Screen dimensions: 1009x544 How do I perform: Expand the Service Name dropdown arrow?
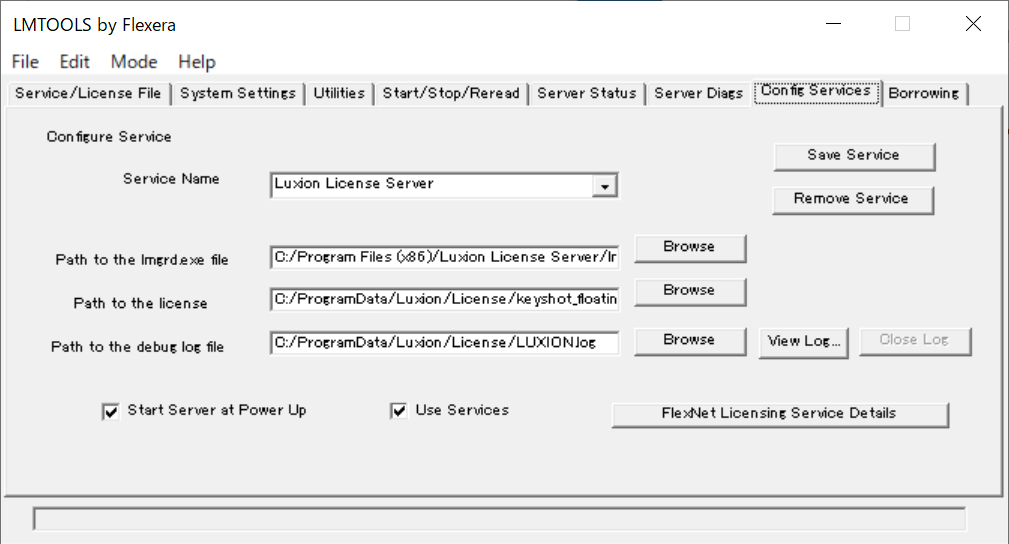(x=604, y=186)
